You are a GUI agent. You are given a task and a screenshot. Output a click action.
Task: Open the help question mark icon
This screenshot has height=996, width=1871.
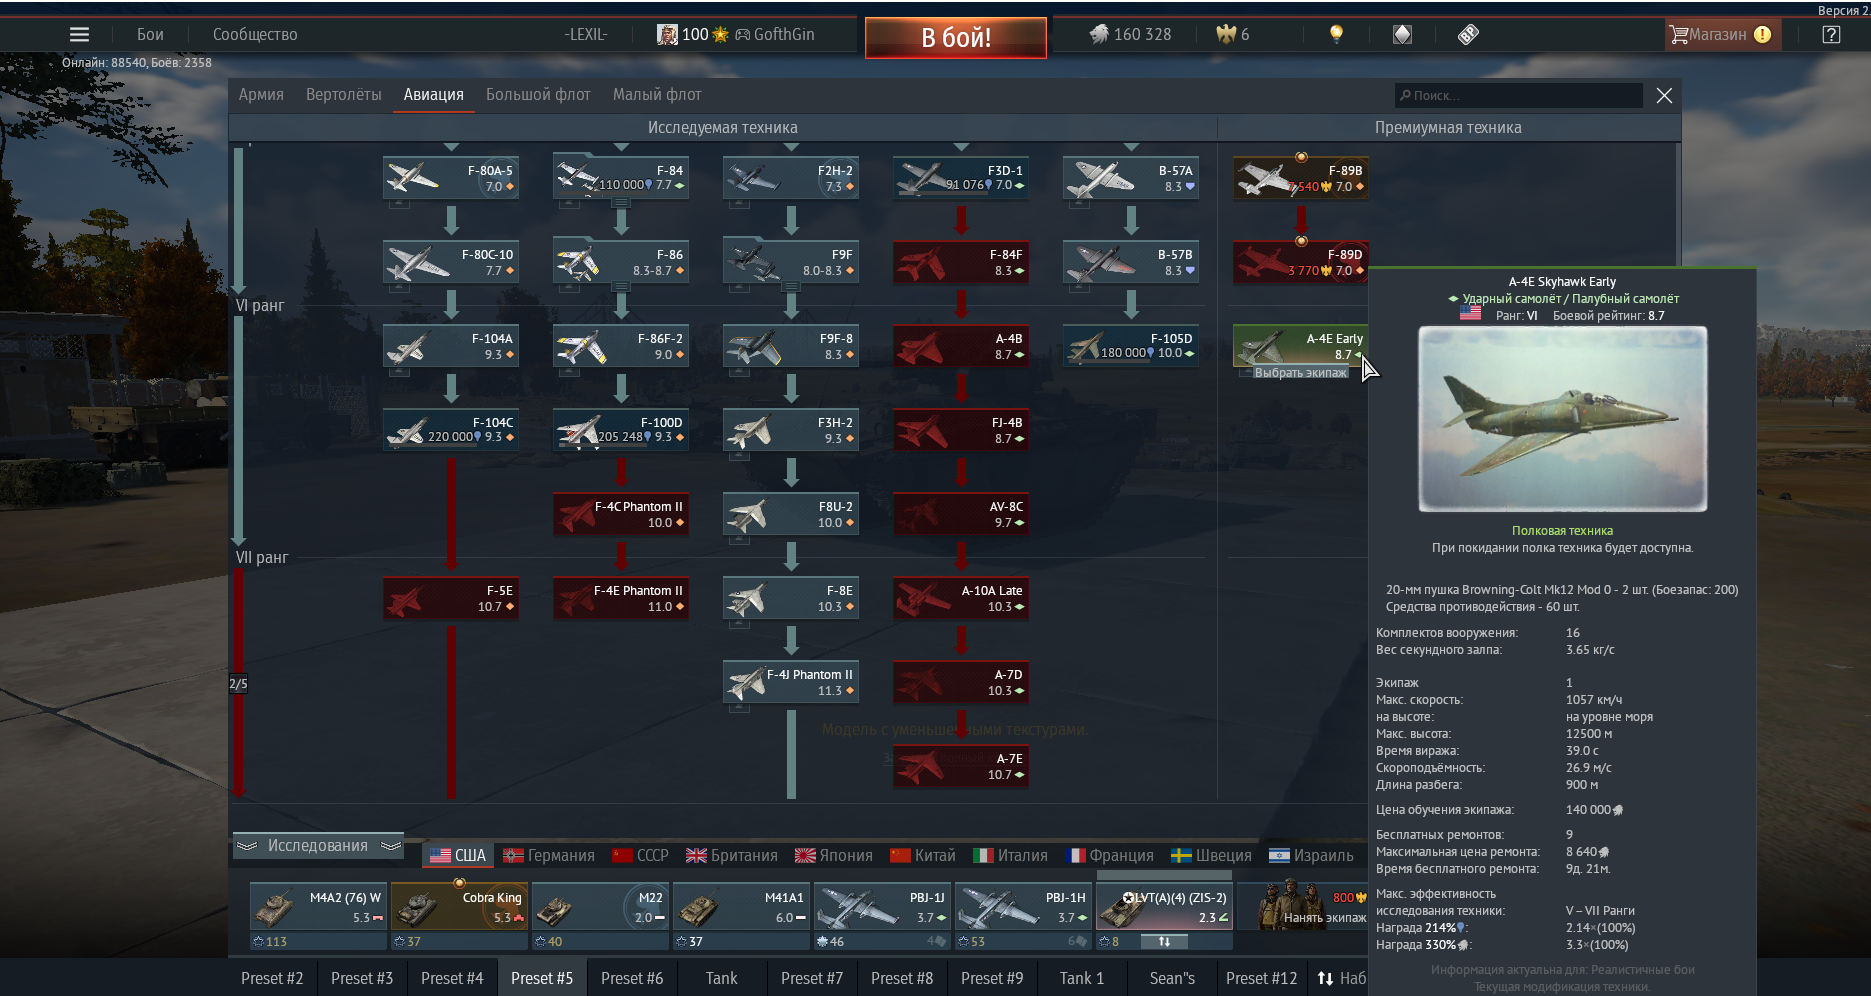pyautogui.click(x=1830, y=34)
